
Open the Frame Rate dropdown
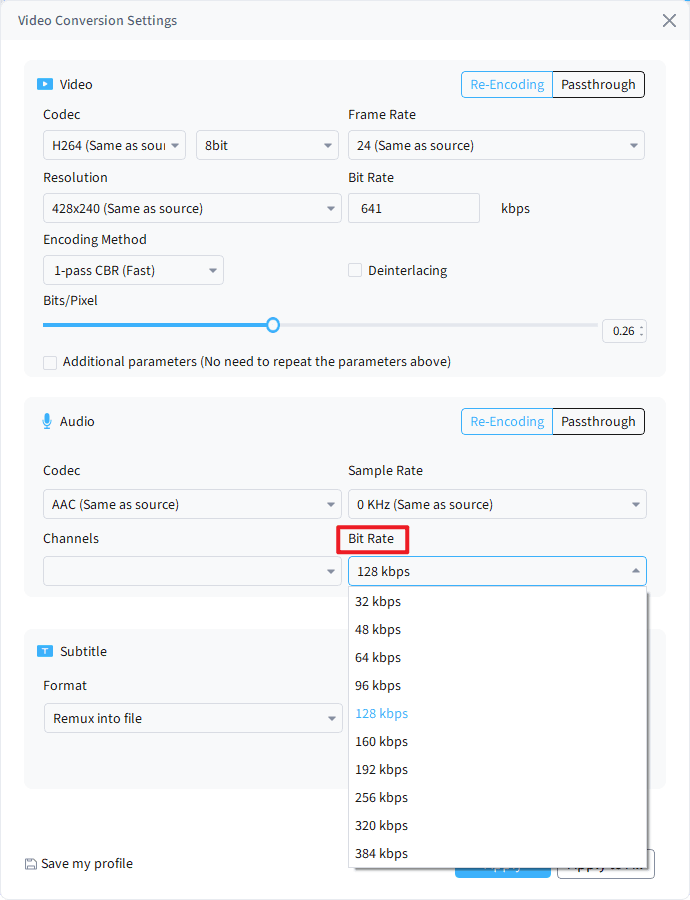pyautogui.click(x=496, y=145)
